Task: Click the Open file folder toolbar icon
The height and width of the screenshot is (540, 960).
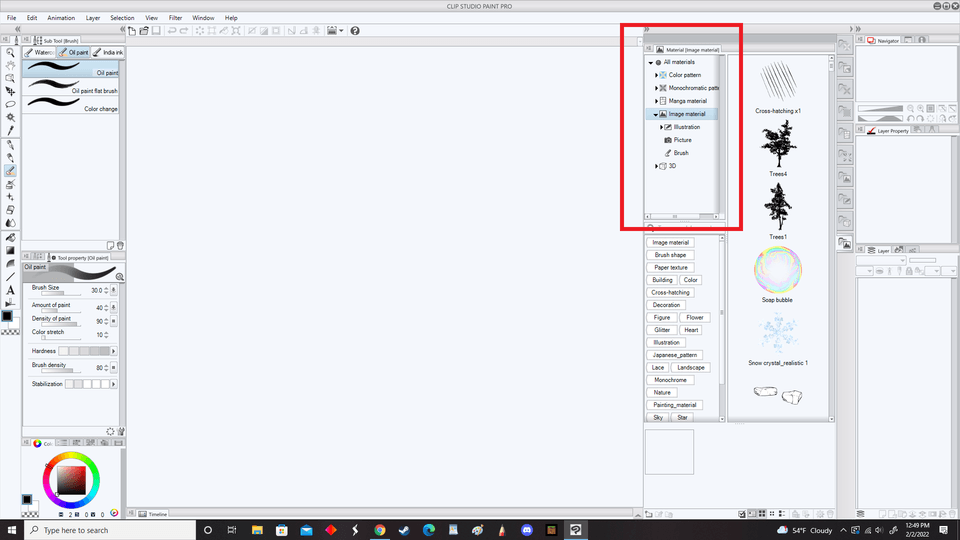Action: point(144,31)
